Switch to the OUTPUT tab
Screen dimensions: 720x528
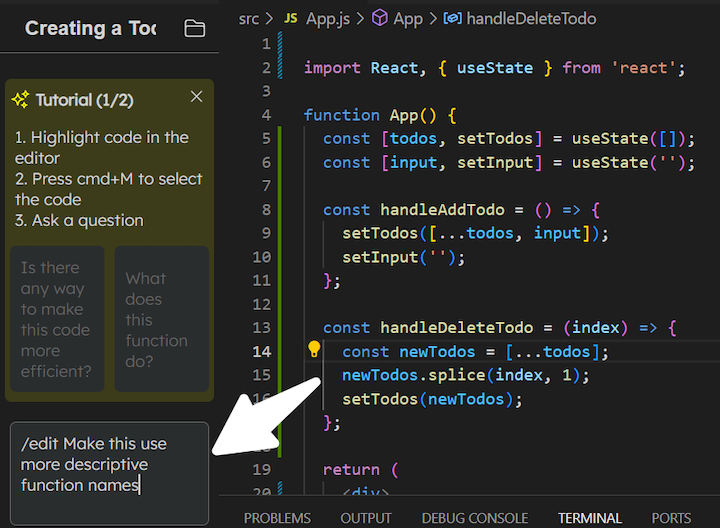click(x=366, y=518)
